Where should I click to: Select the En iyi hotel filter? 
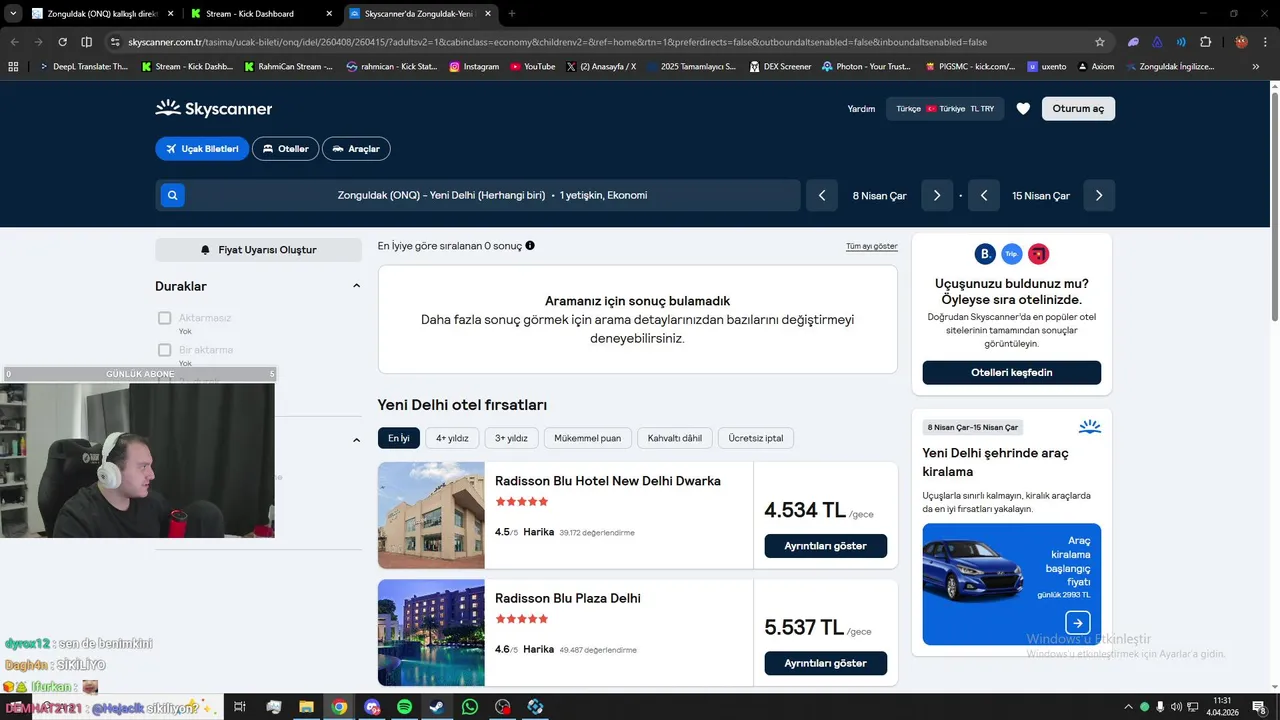point(399,438)
